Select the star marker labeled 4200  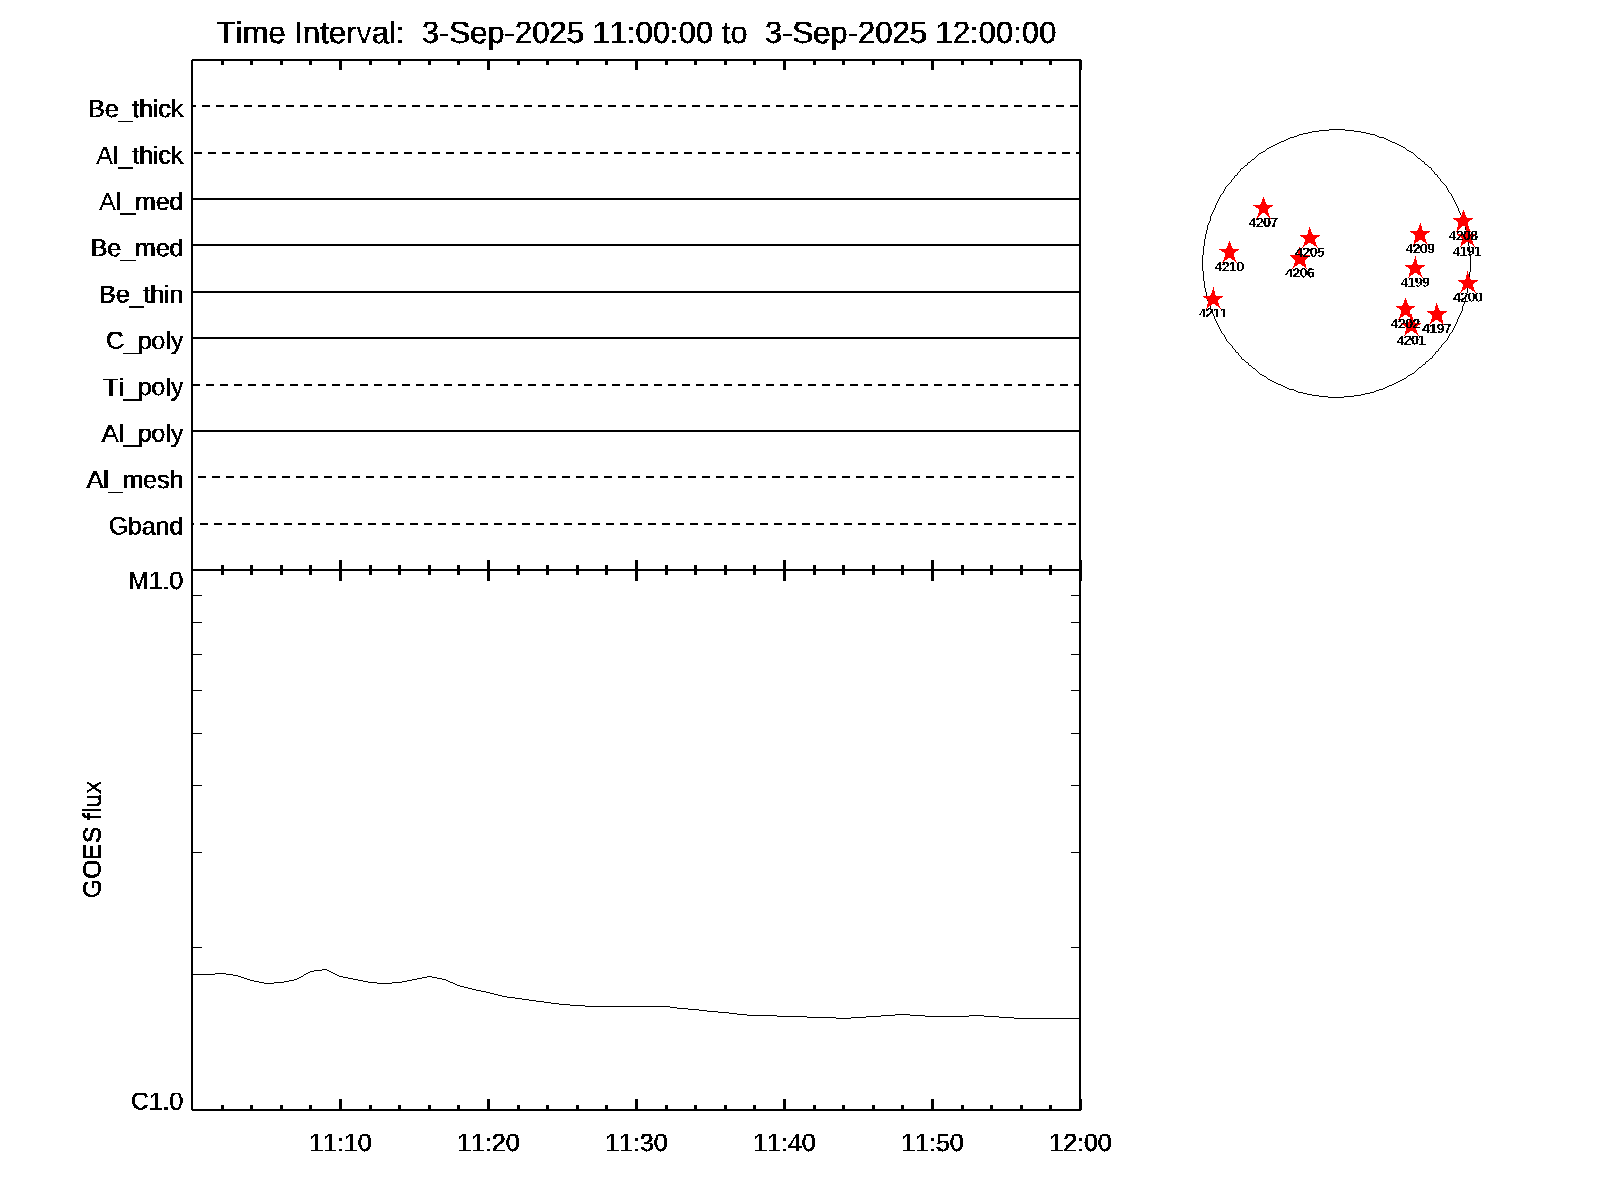pyautogui.click(x=1468, y=283)
